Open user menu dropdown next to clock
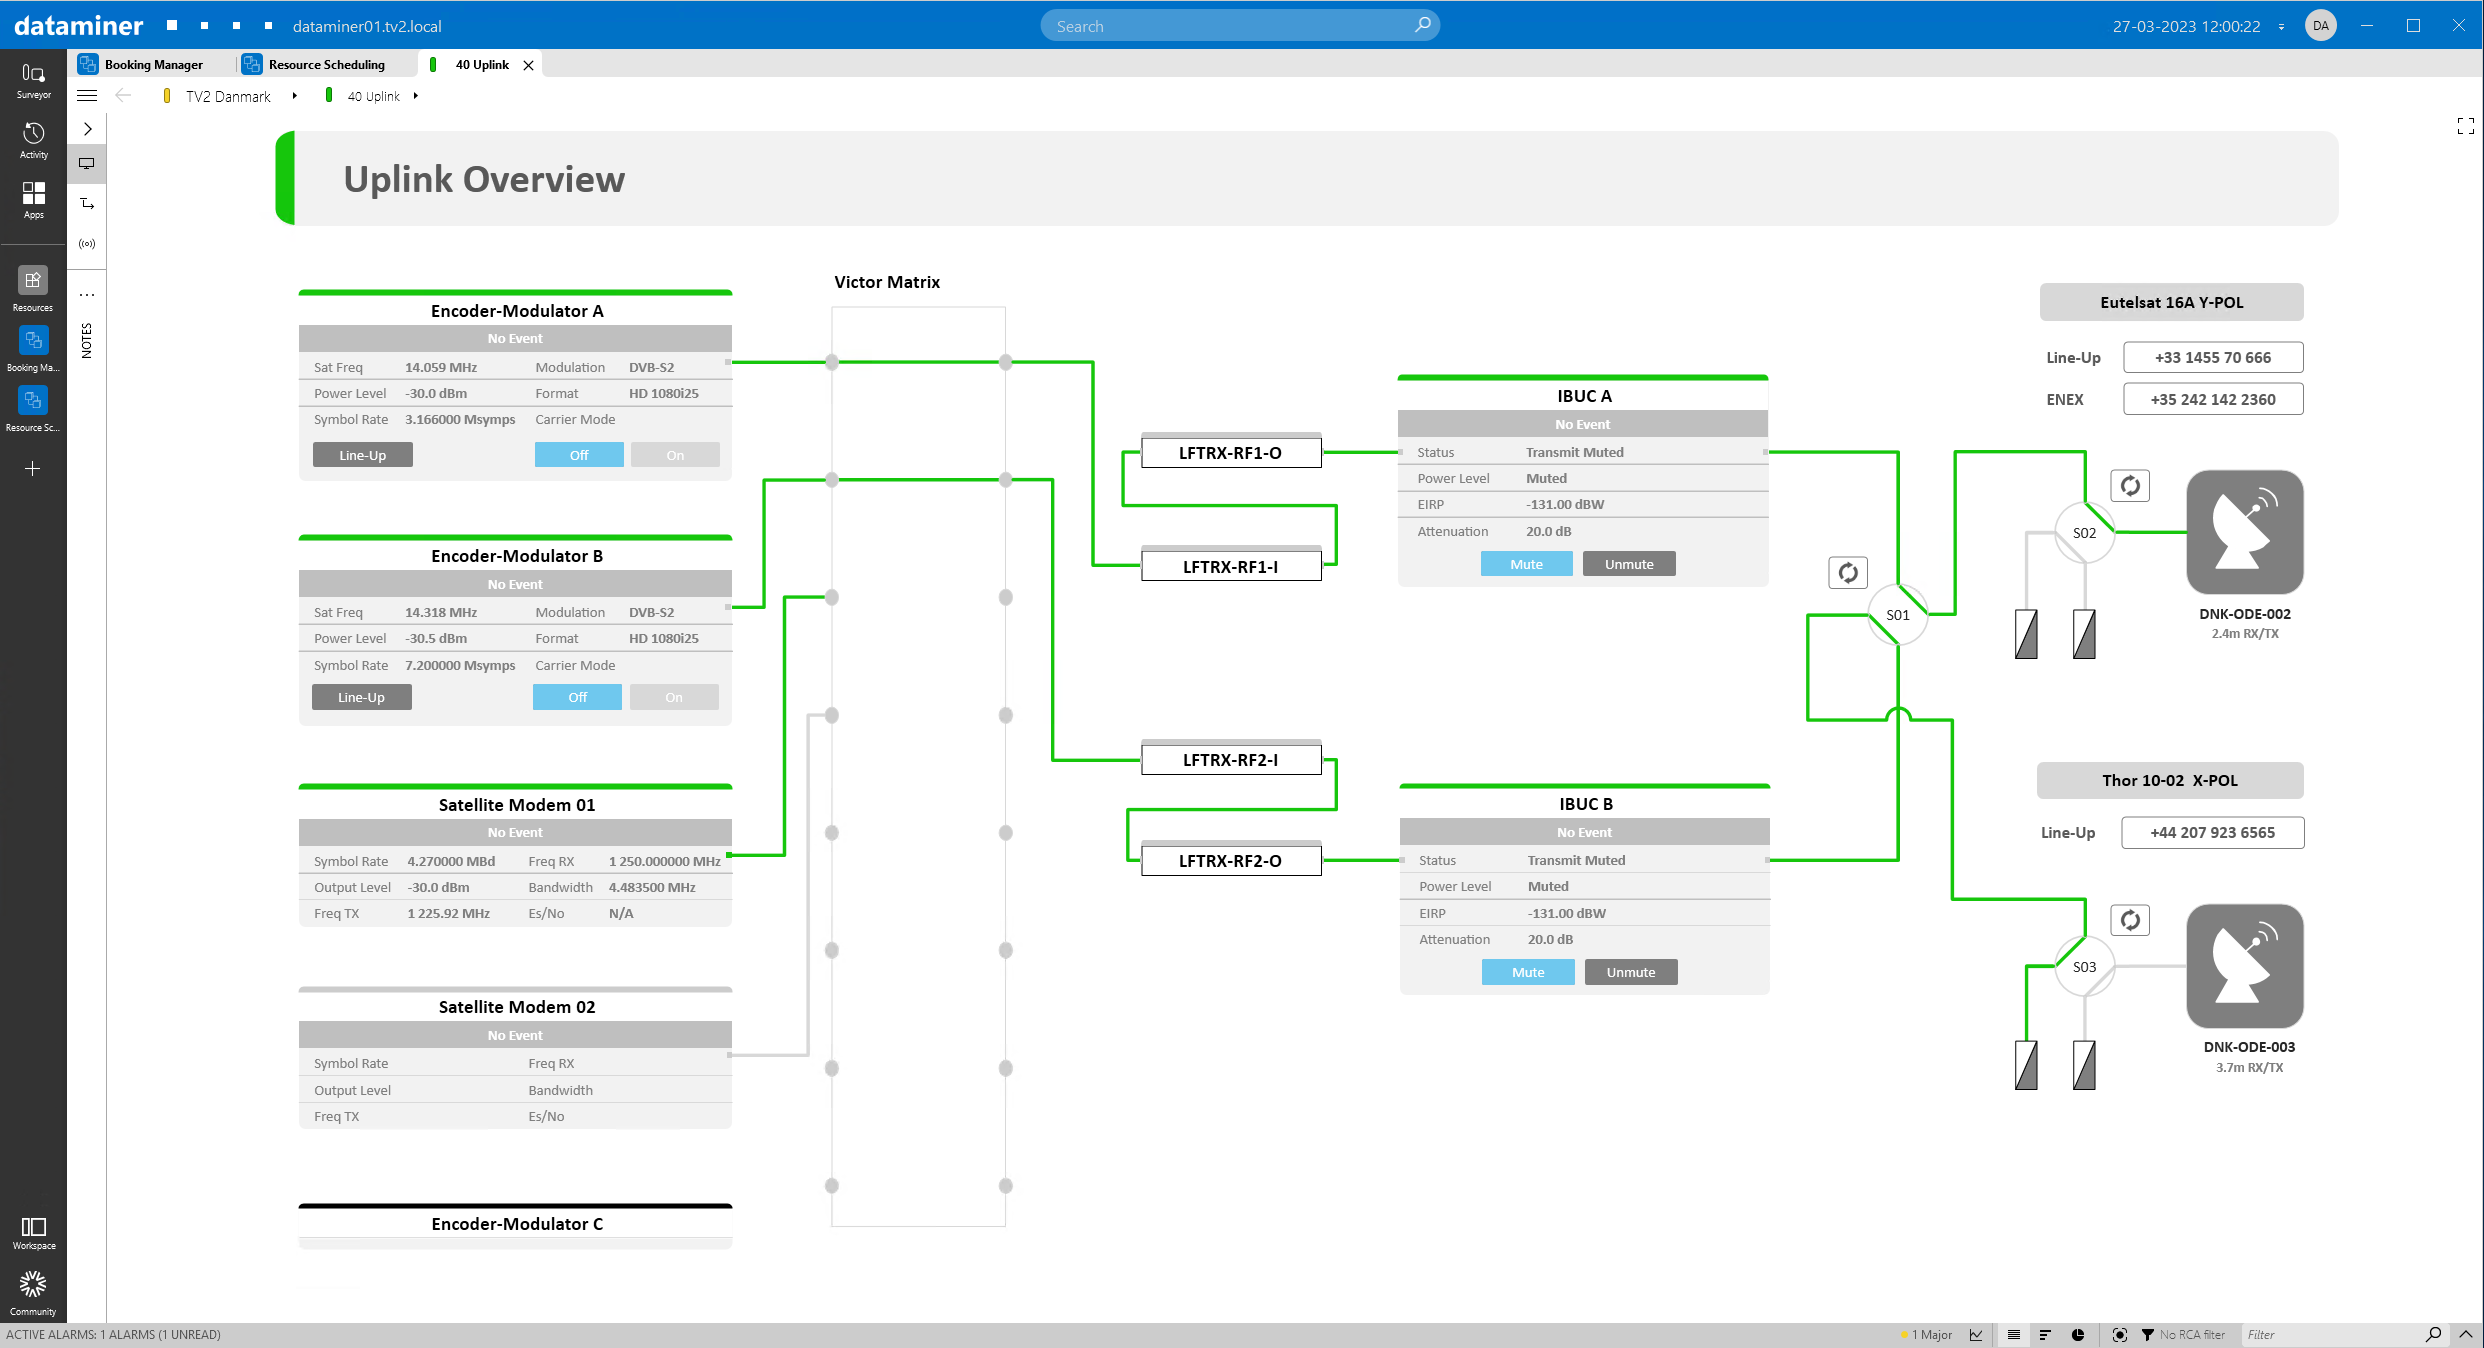This screenshot has height=1348, width=2484. click(2282, 27)
